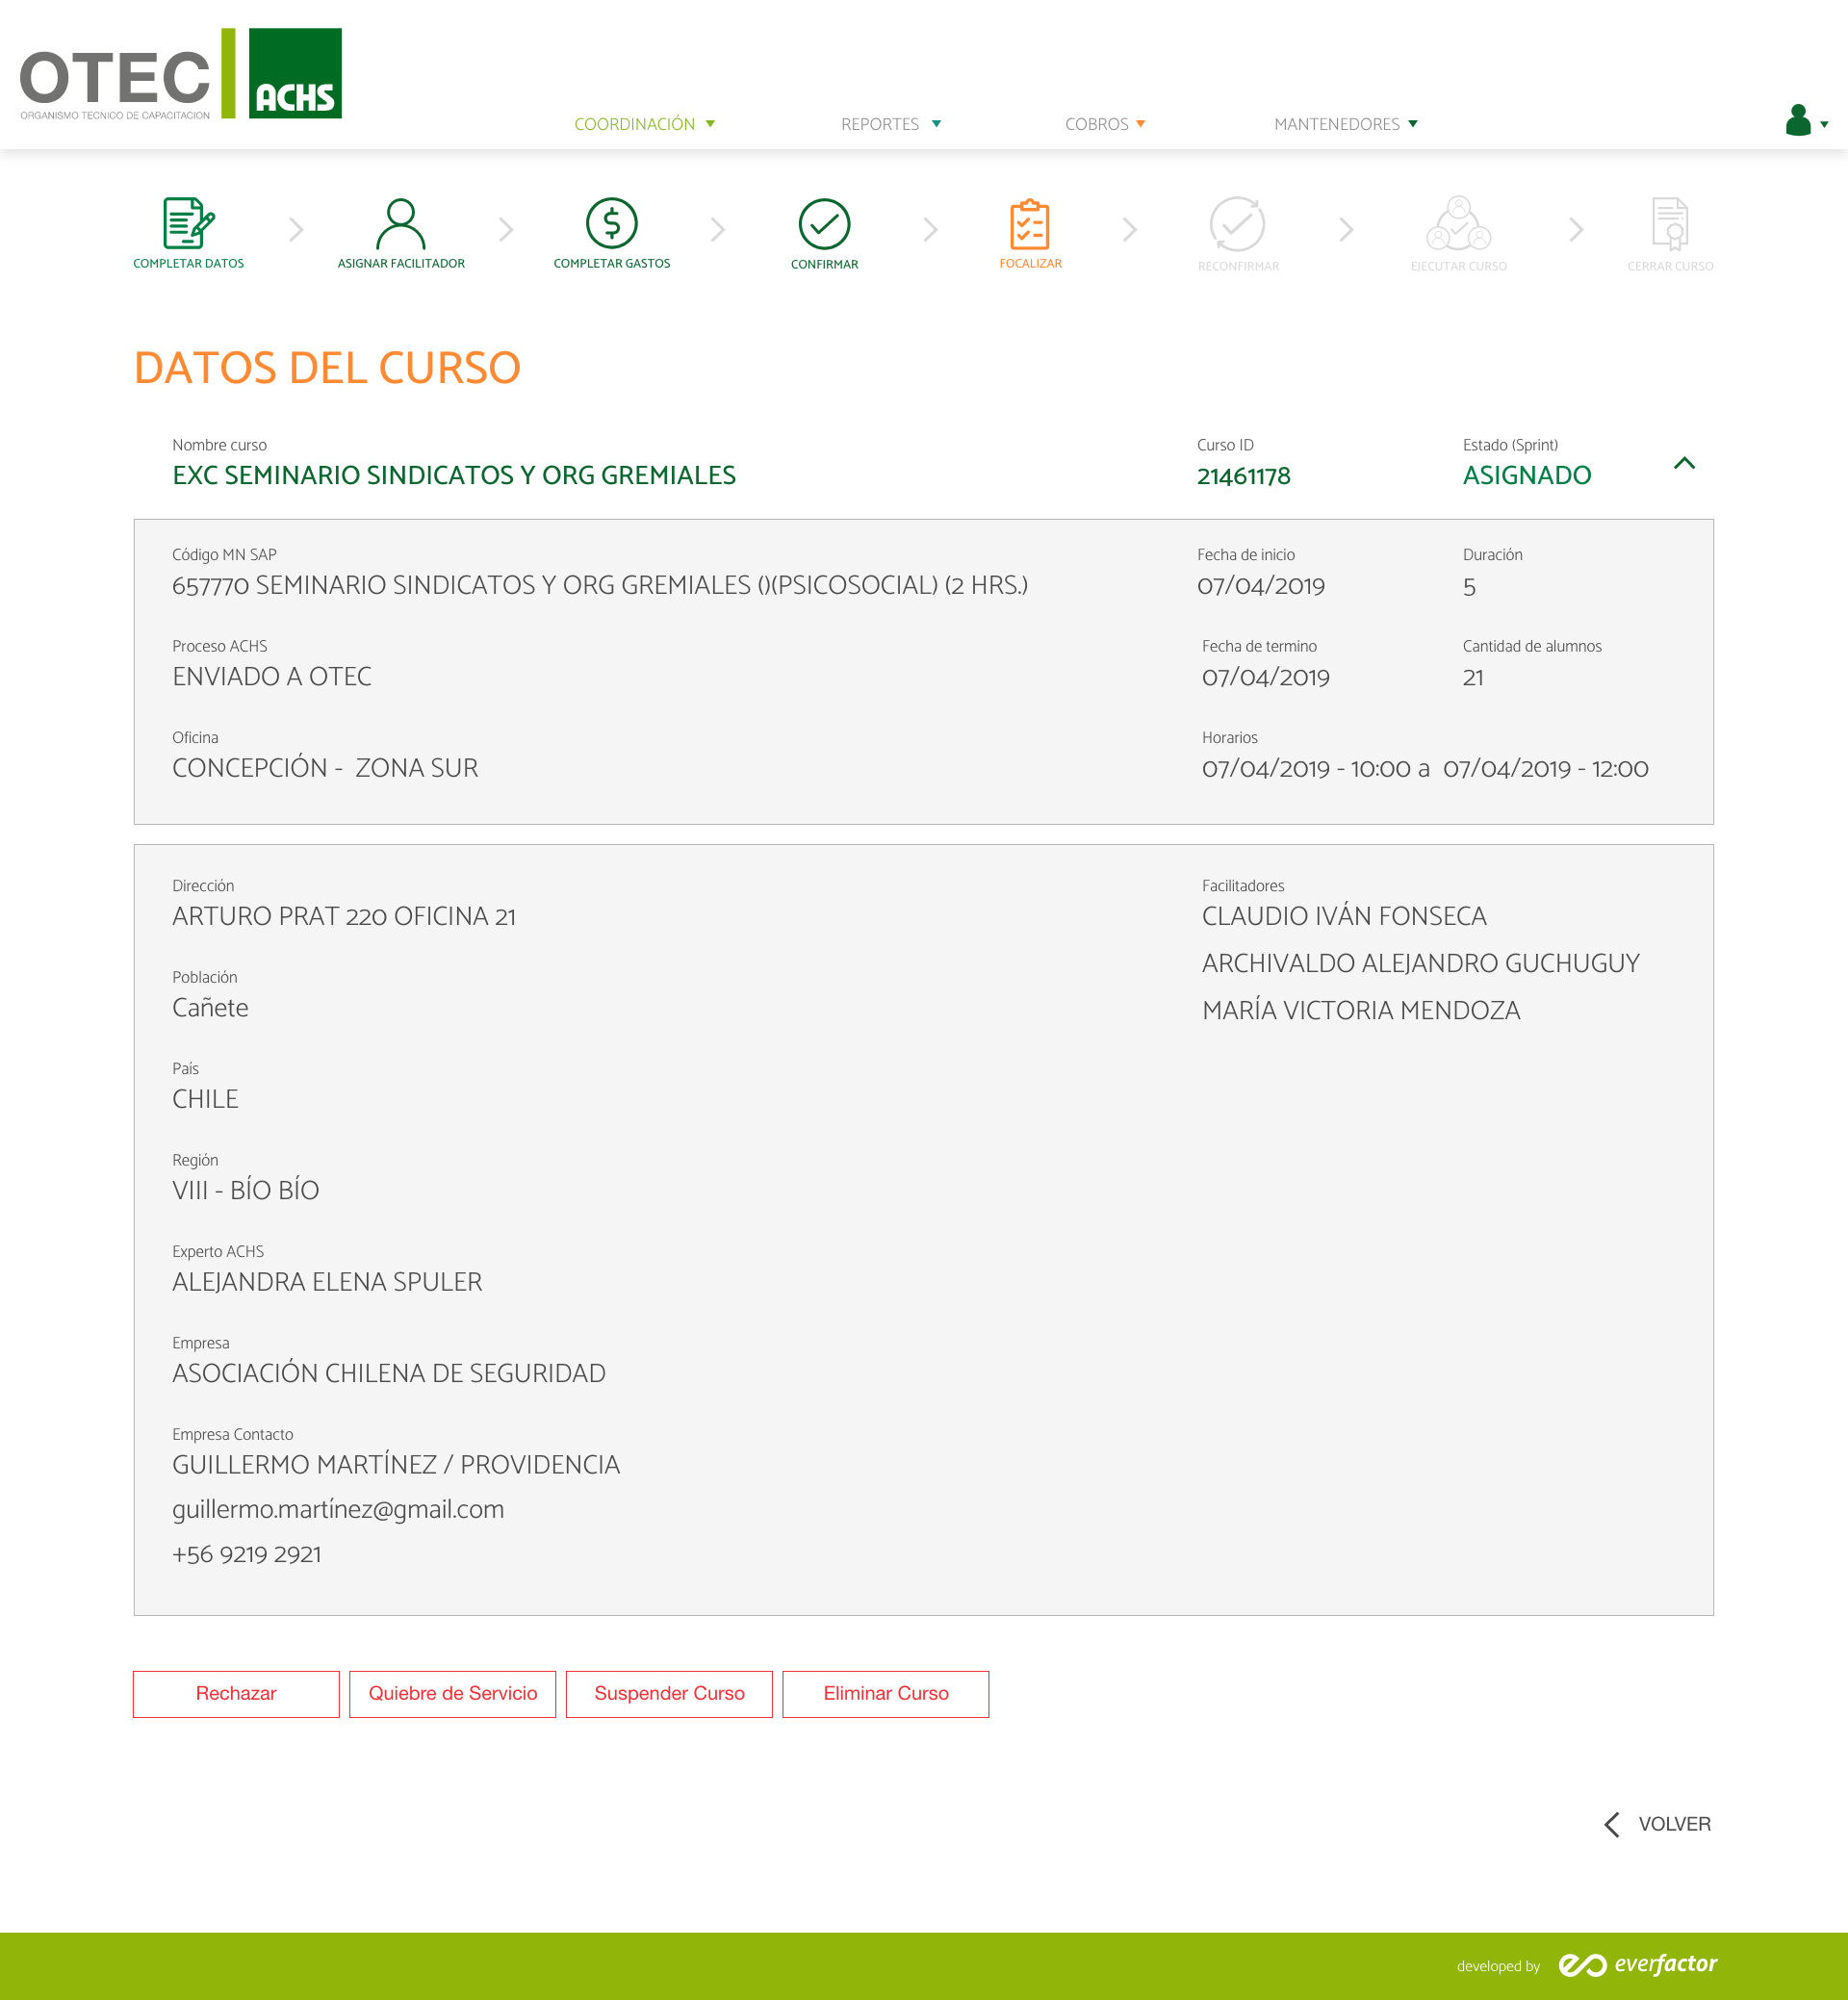Click facilitator ARCHIVALDO ALEJANDRO GUCHUGUY
This screenshot has width=1848, height=2000.
click(x=1420, y=963)
